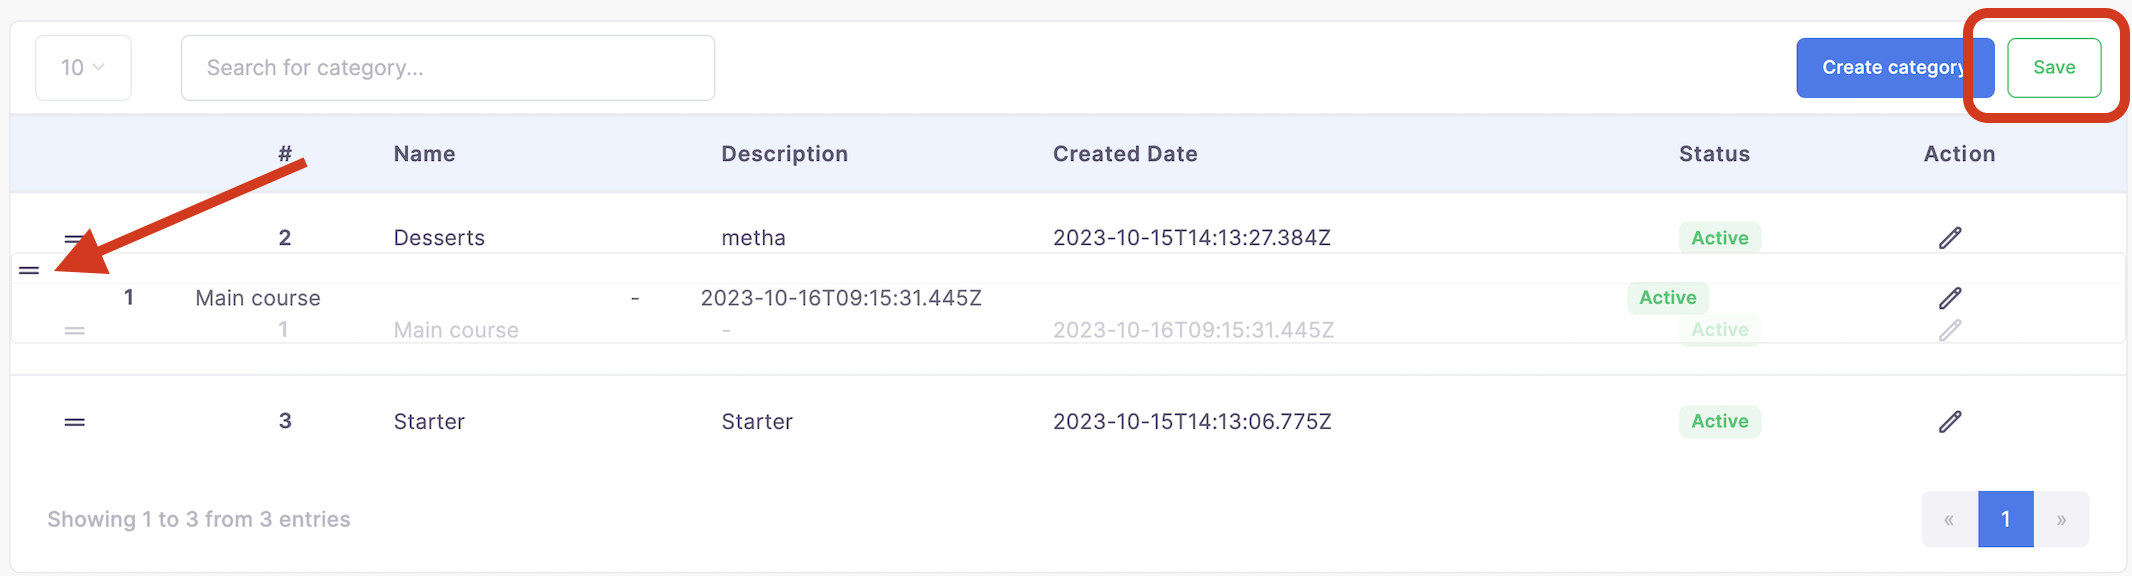
Task: Click the drag handle of Desserts row
Action: pyautogui.click(x=75, y=239)
